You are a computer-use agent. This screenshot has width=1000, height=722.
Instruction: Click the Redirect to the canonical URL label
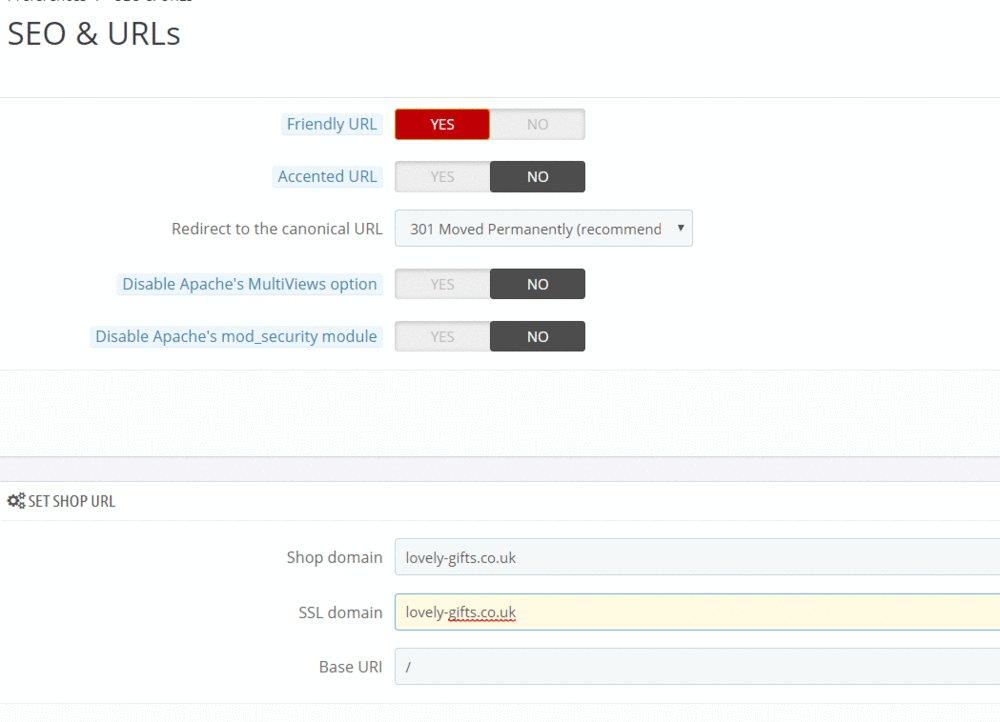tap(276, 229)
